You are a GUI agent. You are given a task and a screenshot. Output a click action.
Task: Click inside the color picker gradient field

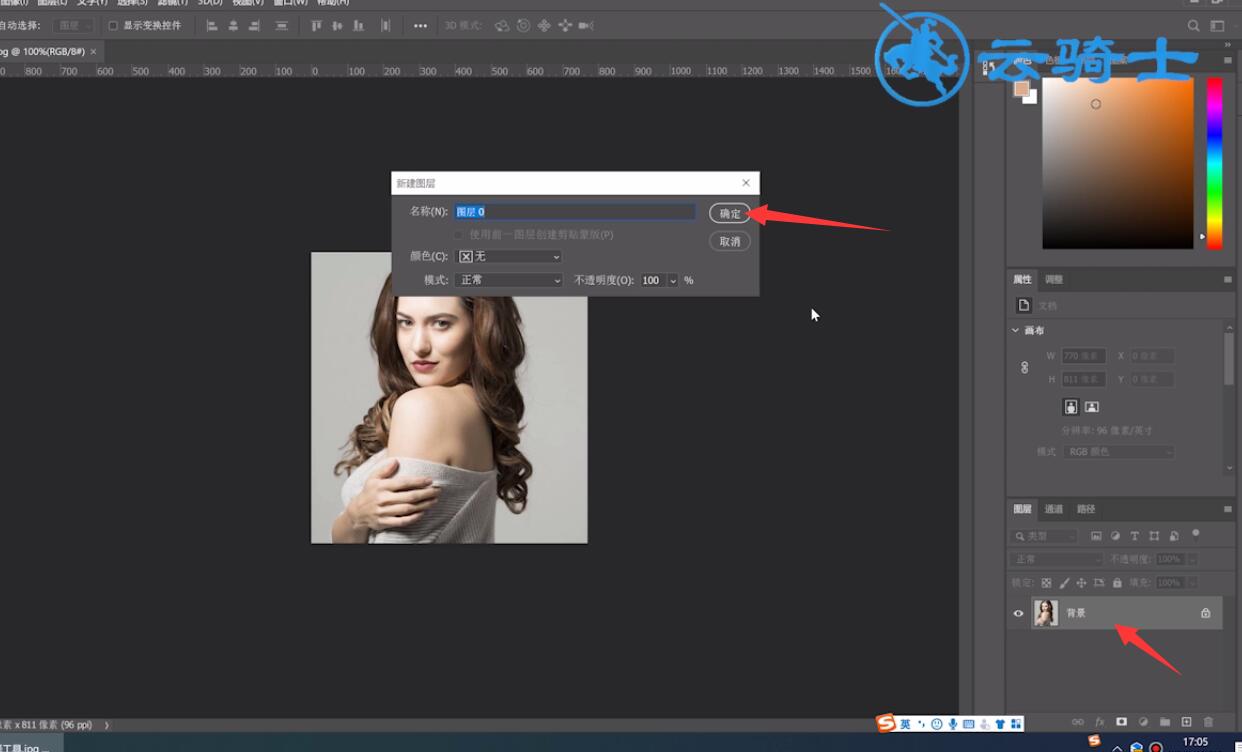point(1118,163)
